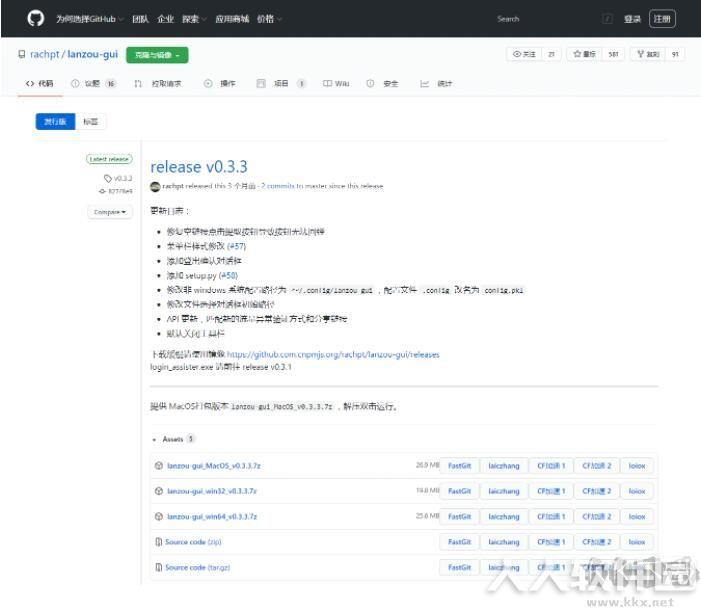Click FastGit mirror for Source code (tar.gz)
This screenshot has height=609, width=701.
[x=459, y=567]
